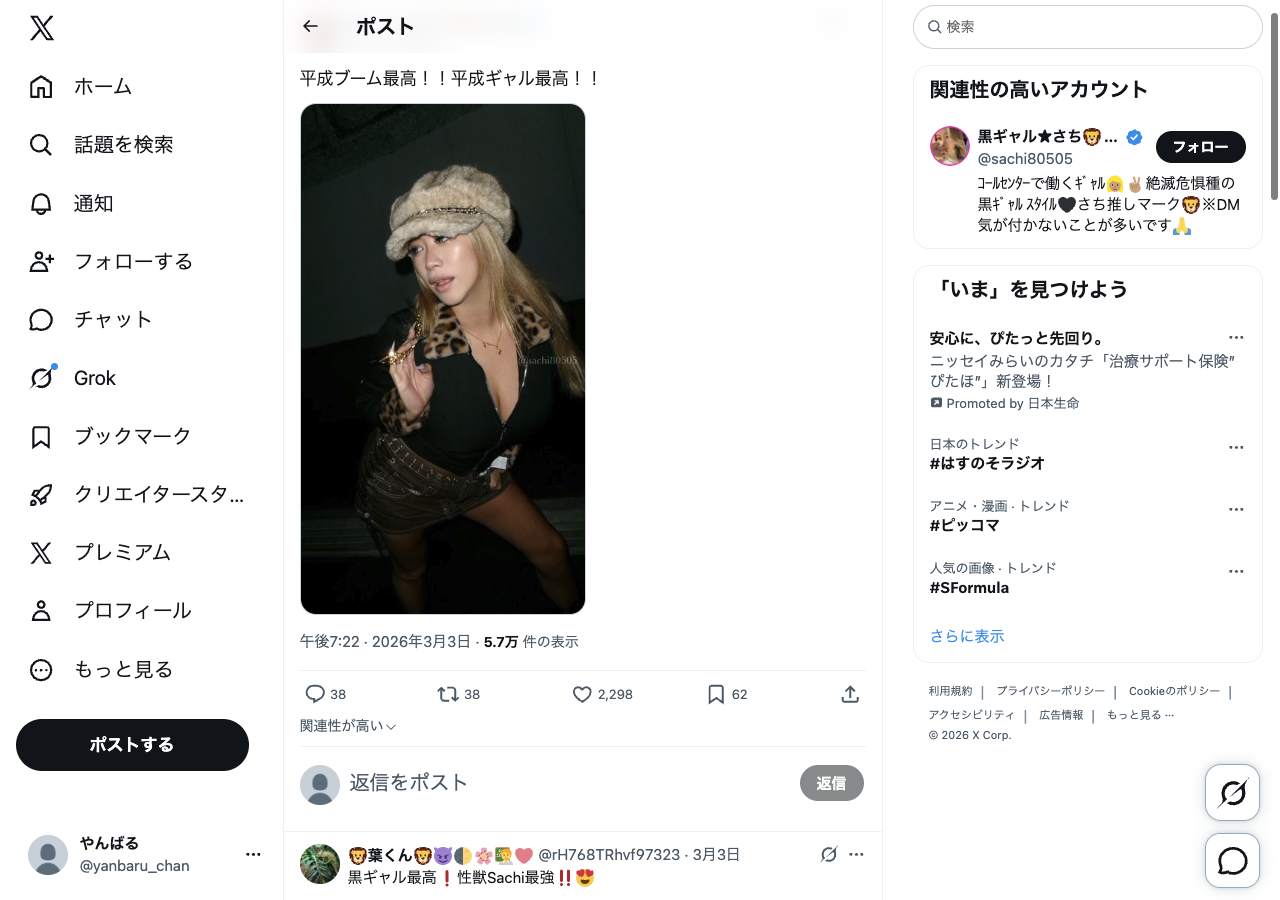Click さらに表示 to show more trends
This screenshot has height=900, width=1280.
tap(966, 636)
